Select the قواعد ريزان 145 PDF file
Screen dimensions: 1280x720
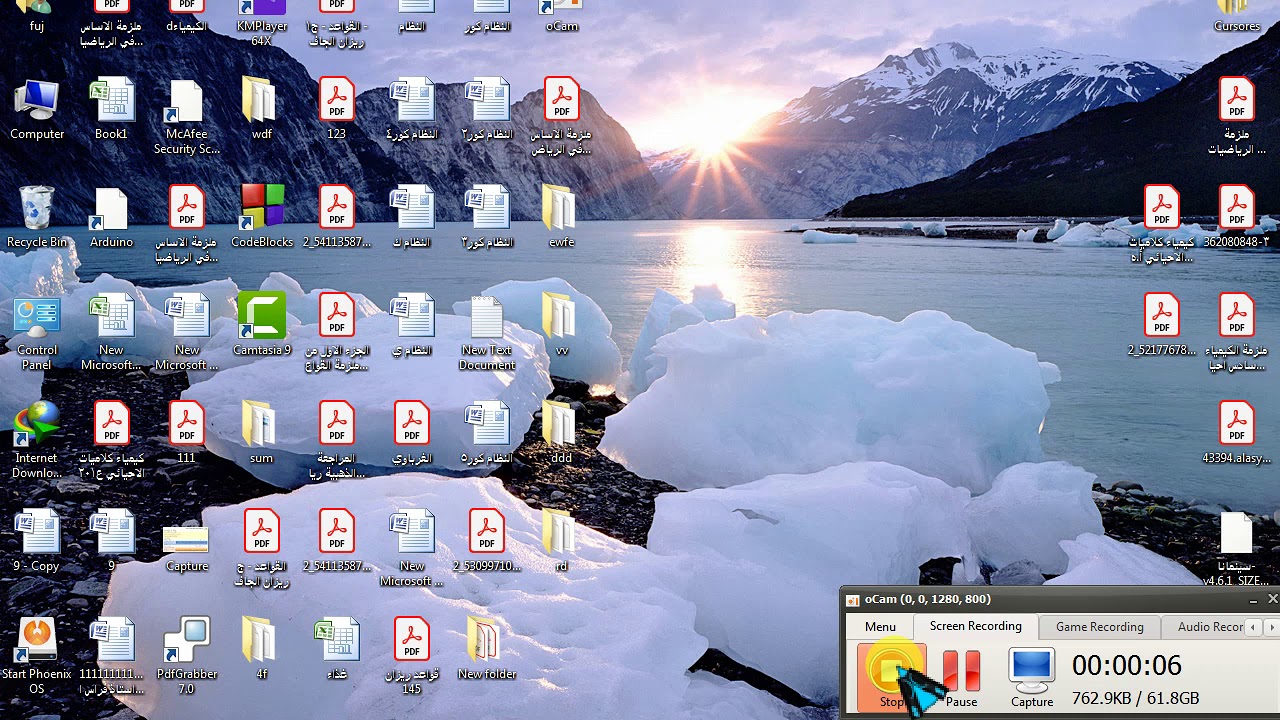pyautogui.click(x=411, y=657)
